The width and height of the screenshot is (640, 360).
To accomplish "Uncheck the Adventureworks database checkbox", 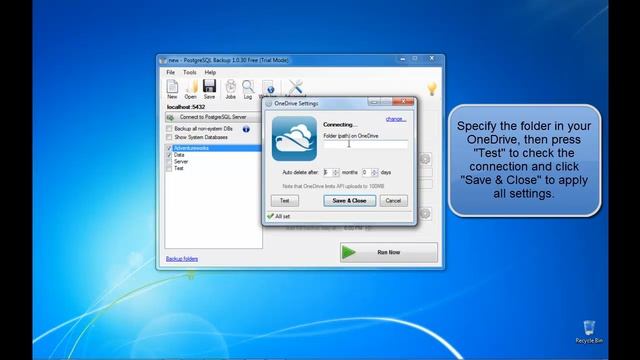I will point(169,148).
